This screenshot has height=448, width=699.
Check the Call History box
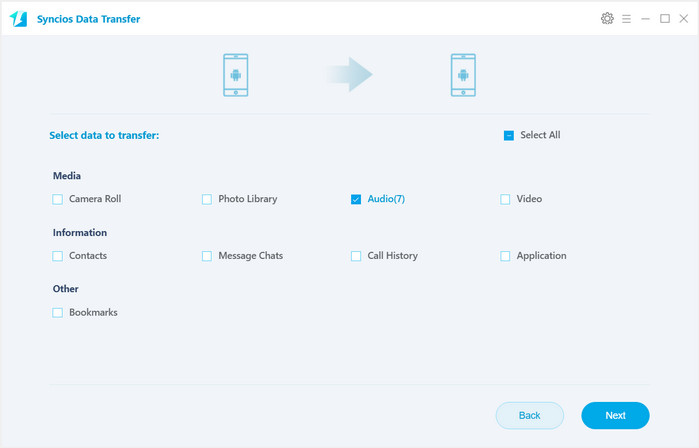pyautogui.click(x=356, y=256)
